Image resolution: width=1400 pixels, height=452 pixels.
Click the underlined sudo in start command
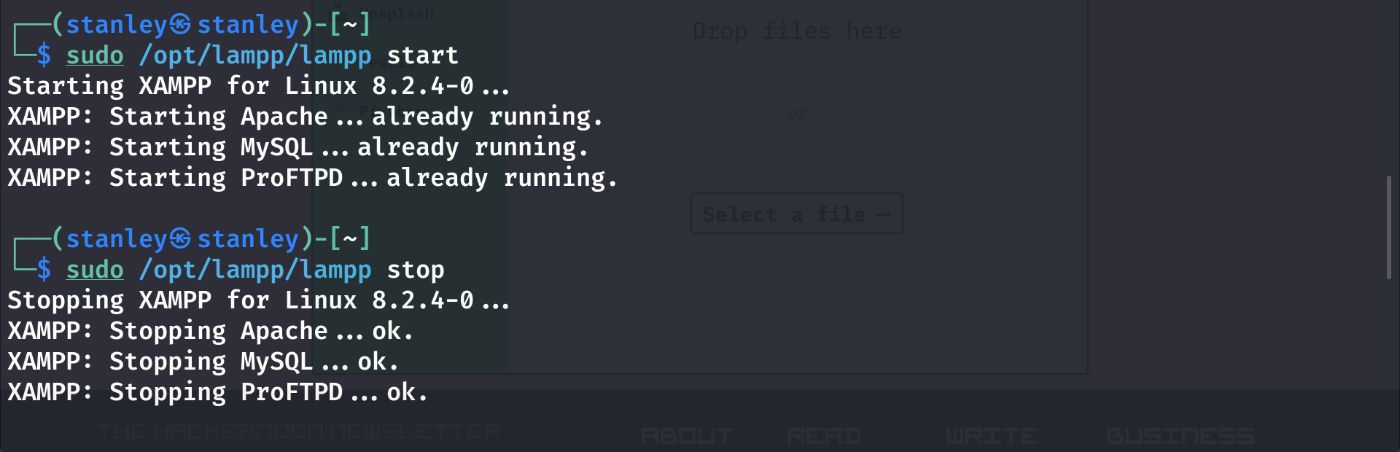pyautogui.click(x=95, y=55)
